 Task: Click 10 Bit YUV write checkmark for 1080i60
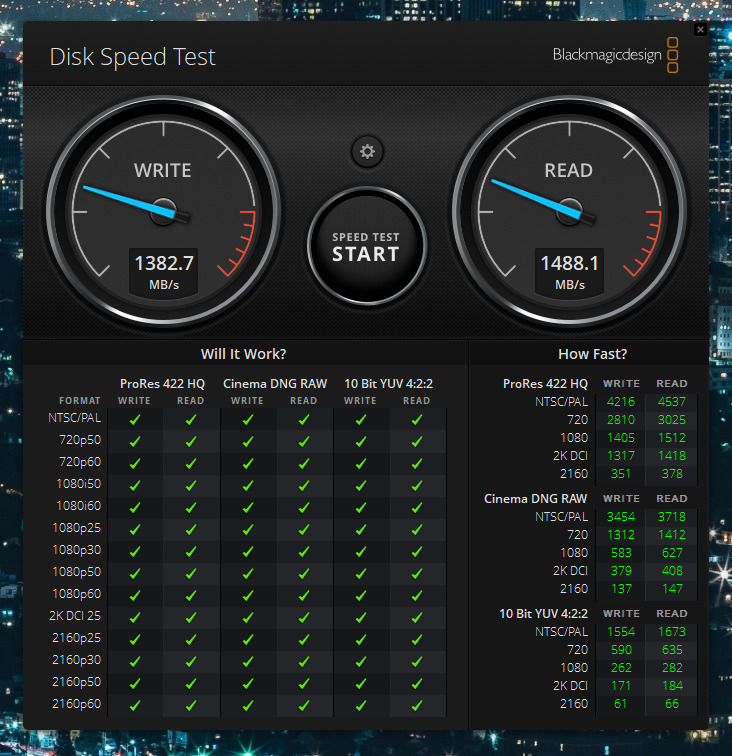pos(361,507)
